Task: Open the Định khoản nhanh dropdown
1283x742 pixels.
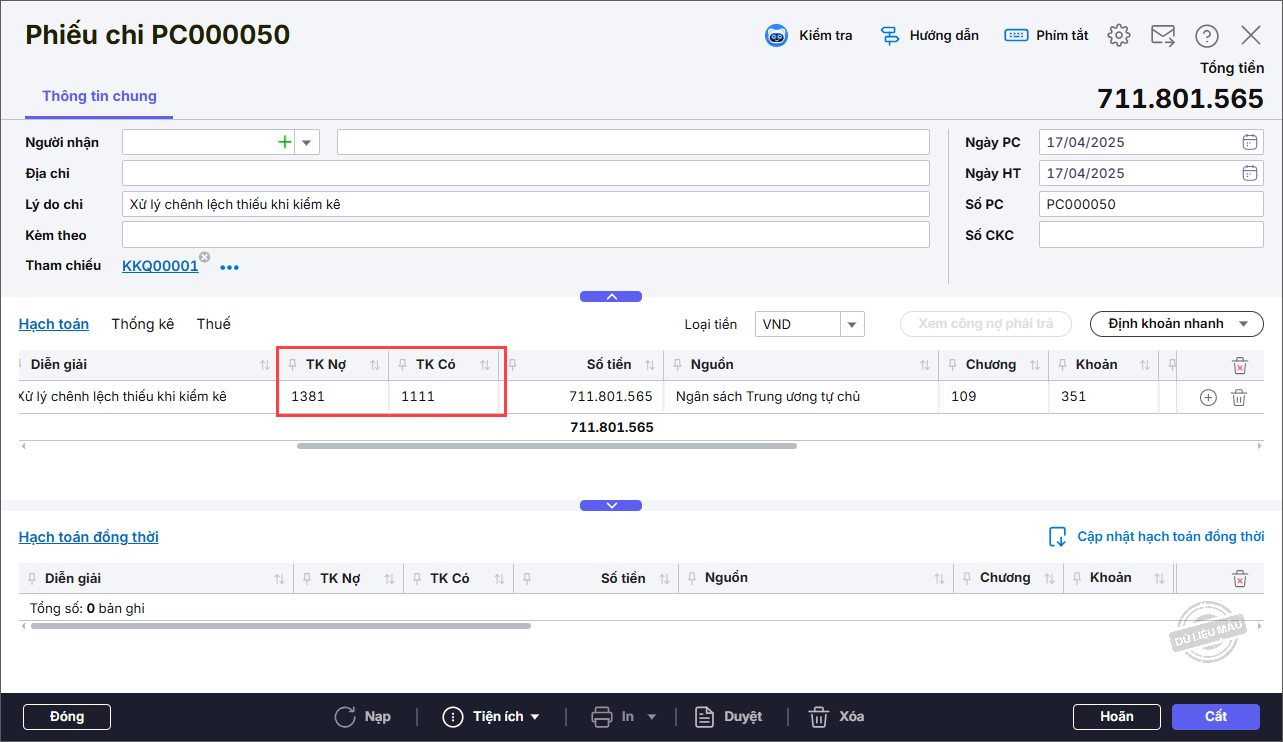Action: pos(1176,324)
